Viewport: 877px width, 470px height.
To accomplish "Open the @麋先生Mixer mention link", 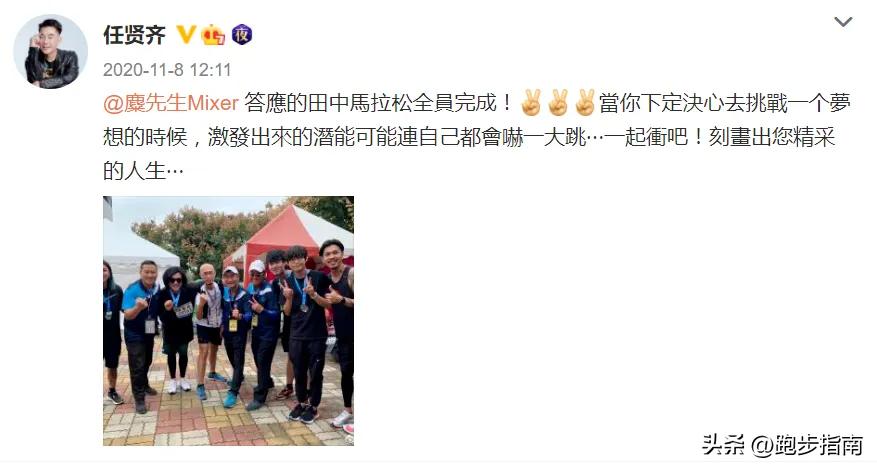I will 171,104.
